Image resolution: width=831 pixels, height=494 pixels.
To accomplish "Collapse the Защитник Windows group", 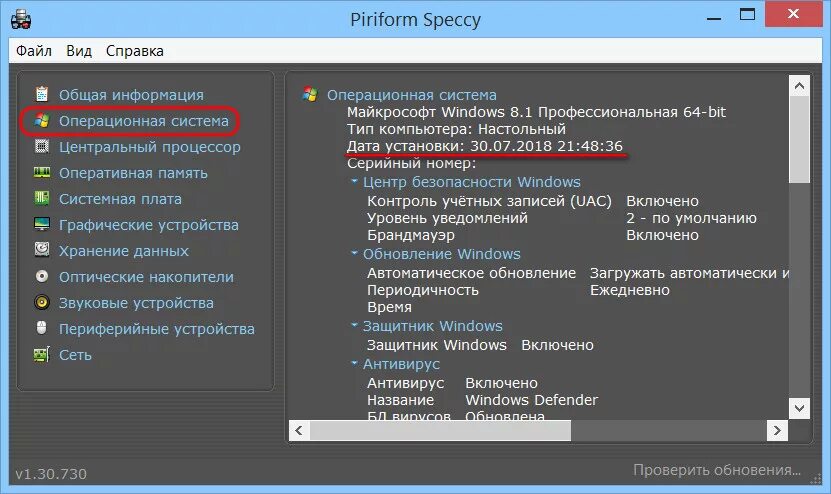I will coord(355,325).
